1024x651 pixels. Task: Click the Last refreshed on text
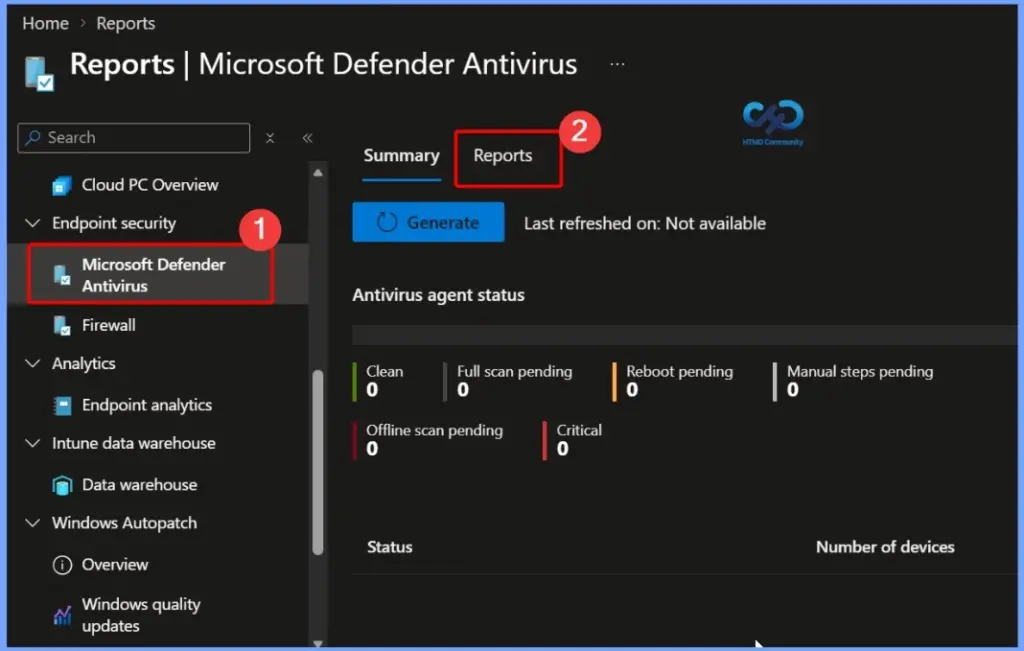click(x=645, y=223)
